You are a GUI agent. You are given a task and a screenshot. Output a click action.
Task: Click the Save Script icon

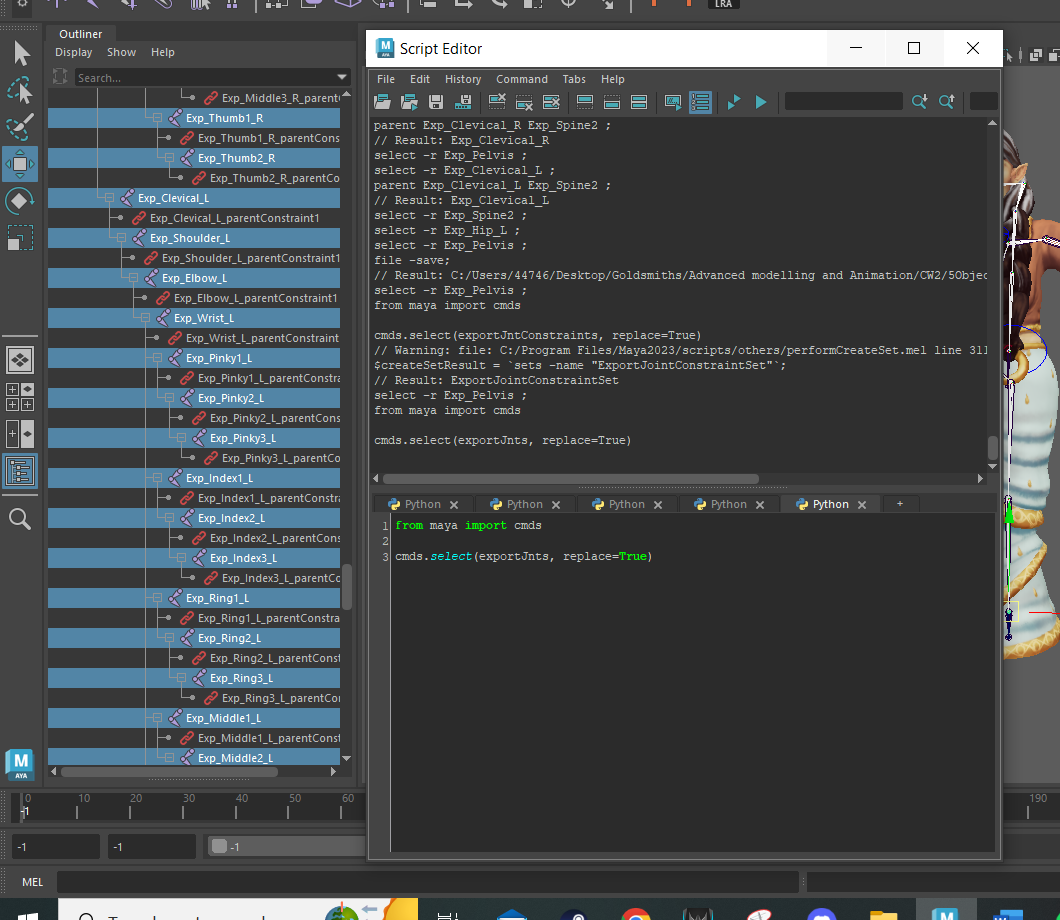[x=436, y=102]
